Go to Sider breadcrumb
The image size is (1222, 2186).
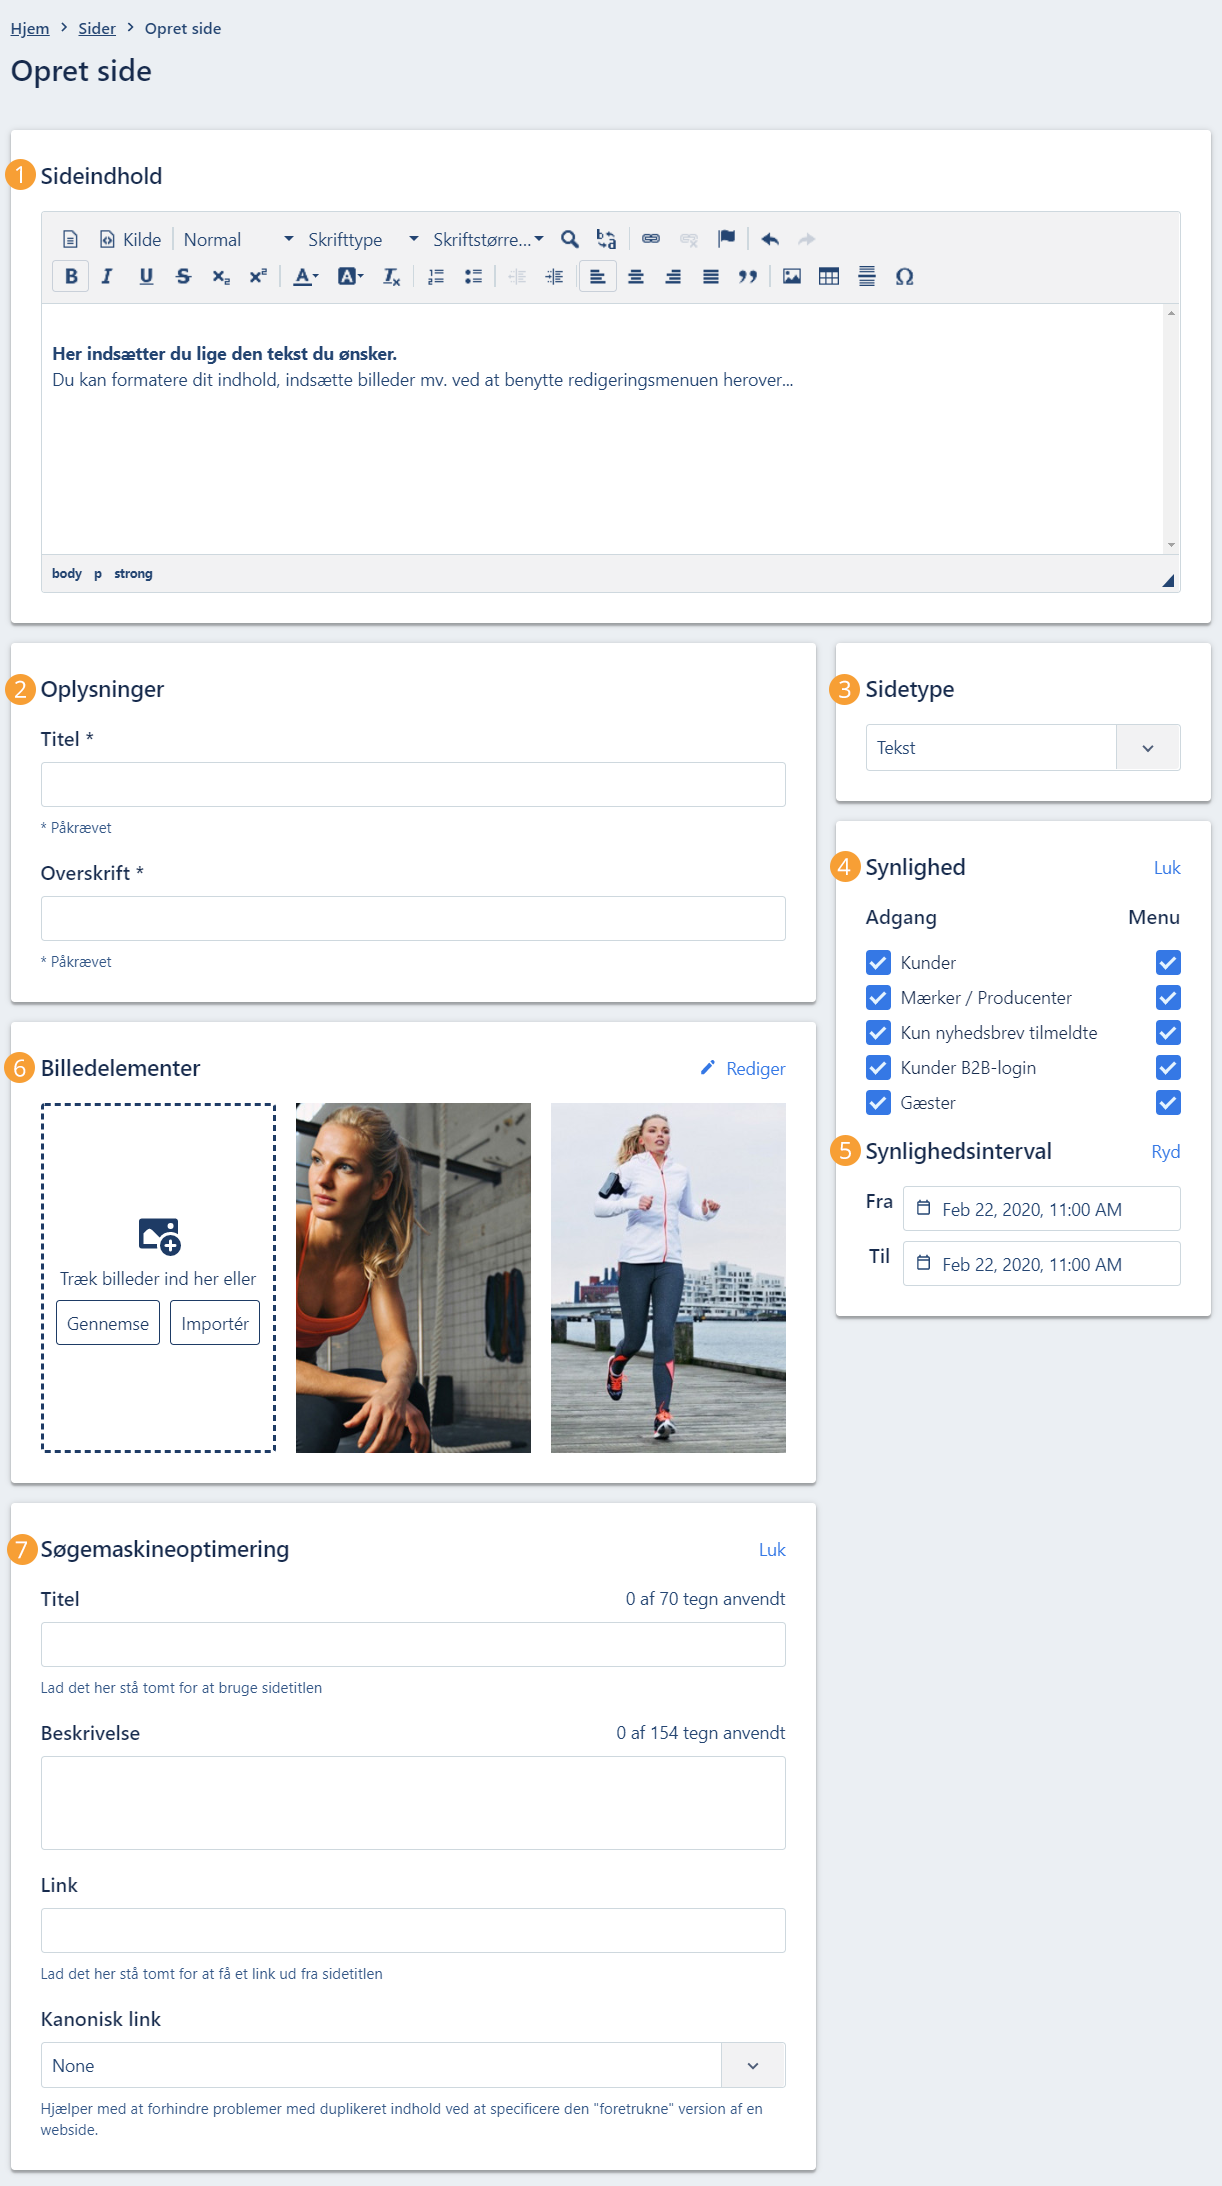97,28
